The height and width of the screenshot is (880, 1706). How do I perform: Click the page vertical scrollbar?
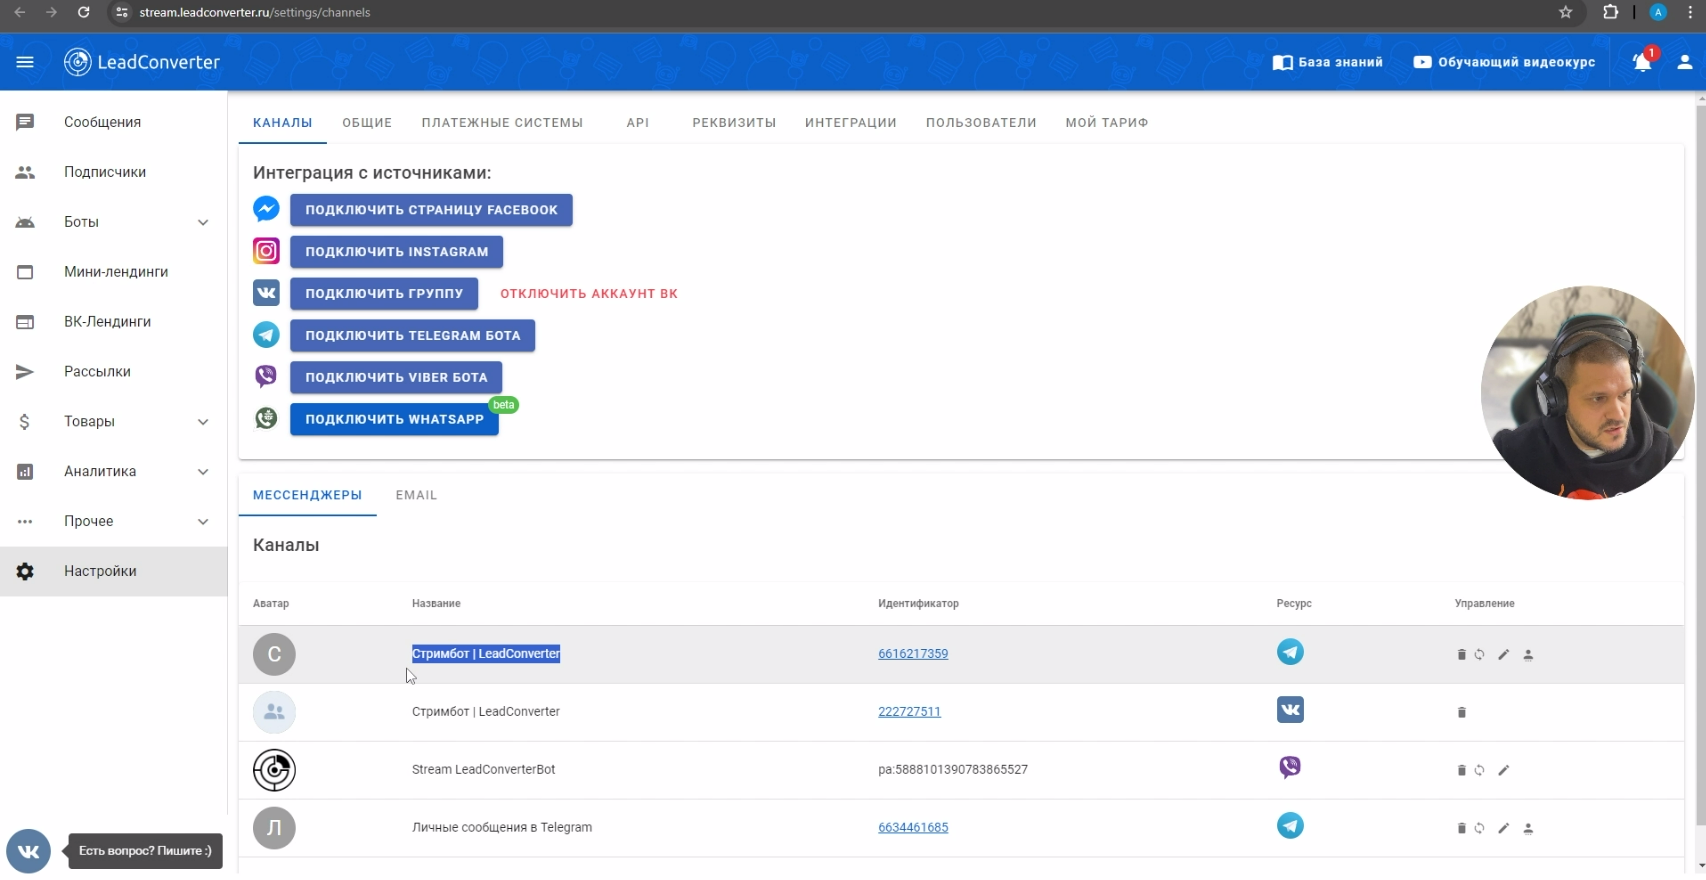point(1700,466)
